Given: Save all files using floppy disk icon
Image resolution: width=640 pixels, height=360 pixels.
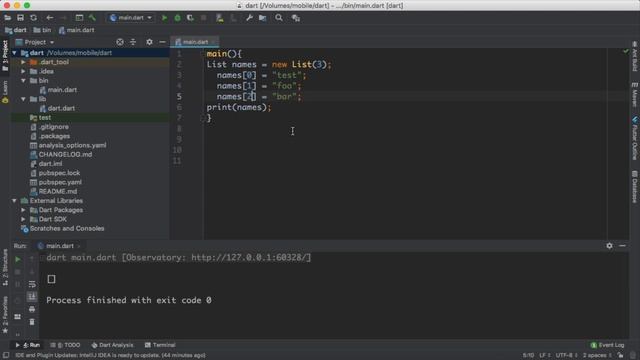Looking at the screenshot, I should [20, 18].
